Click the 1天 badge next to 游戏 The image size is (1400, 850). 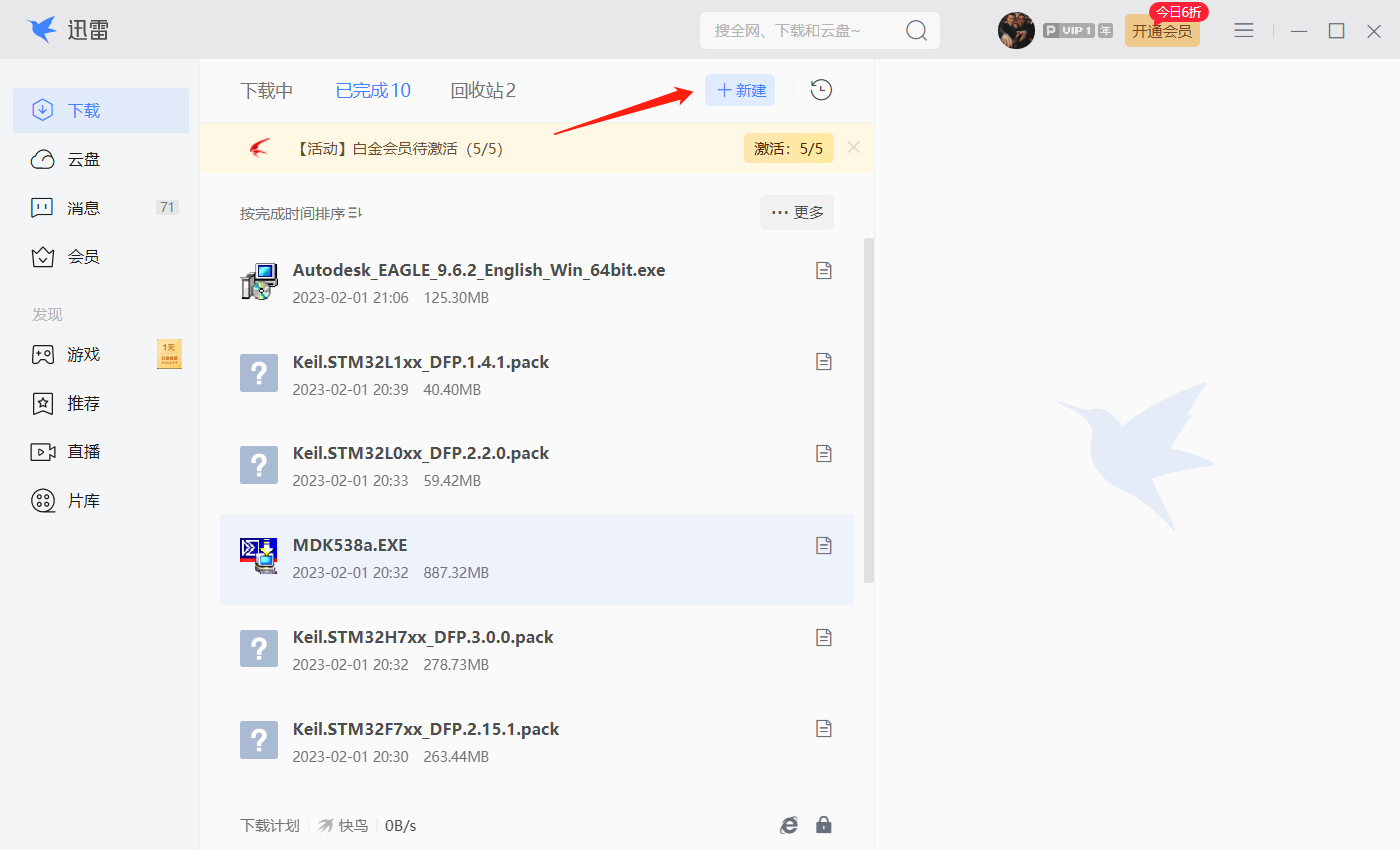tap(169, 354)
